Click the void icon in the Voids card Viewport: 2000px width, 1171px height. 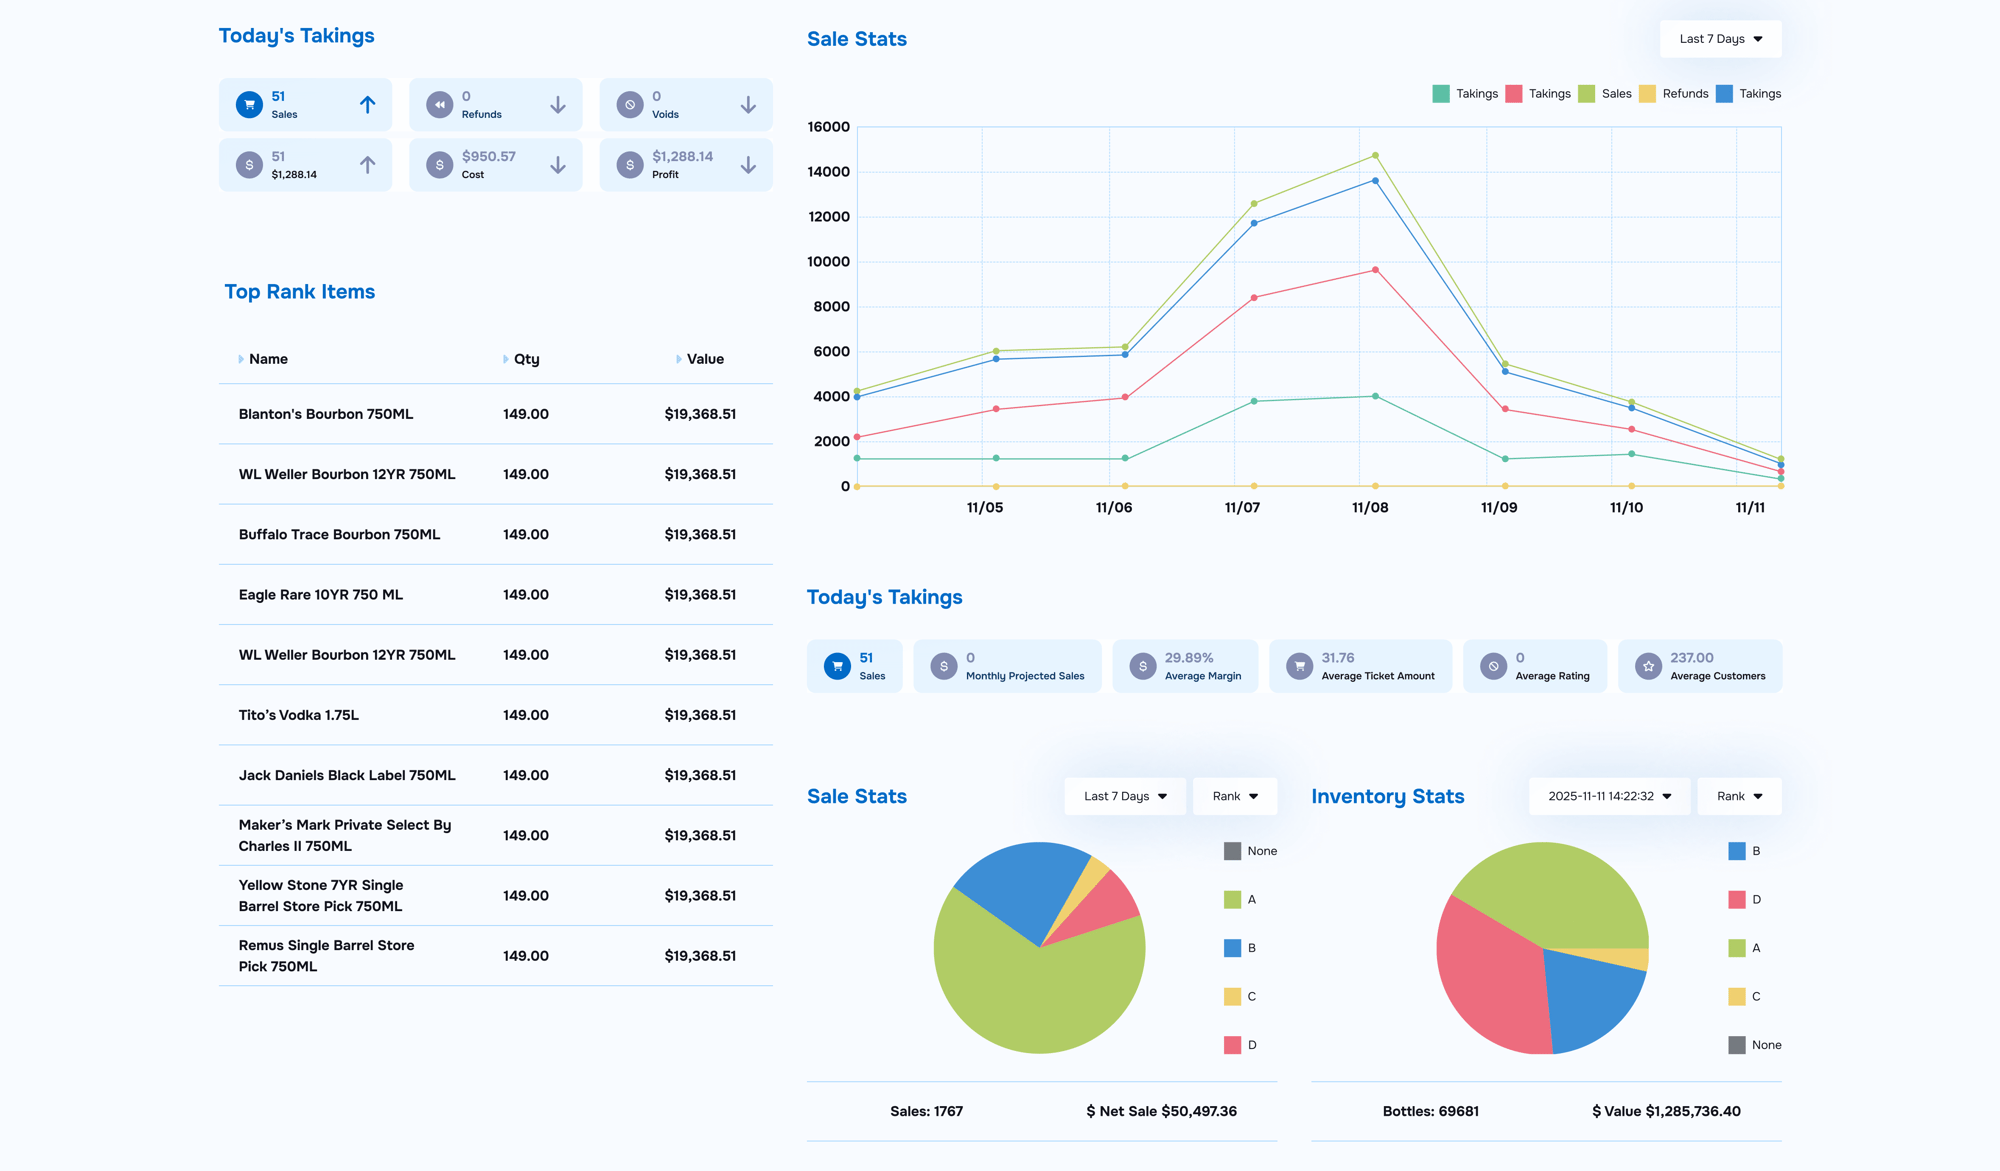pos(629,104)
